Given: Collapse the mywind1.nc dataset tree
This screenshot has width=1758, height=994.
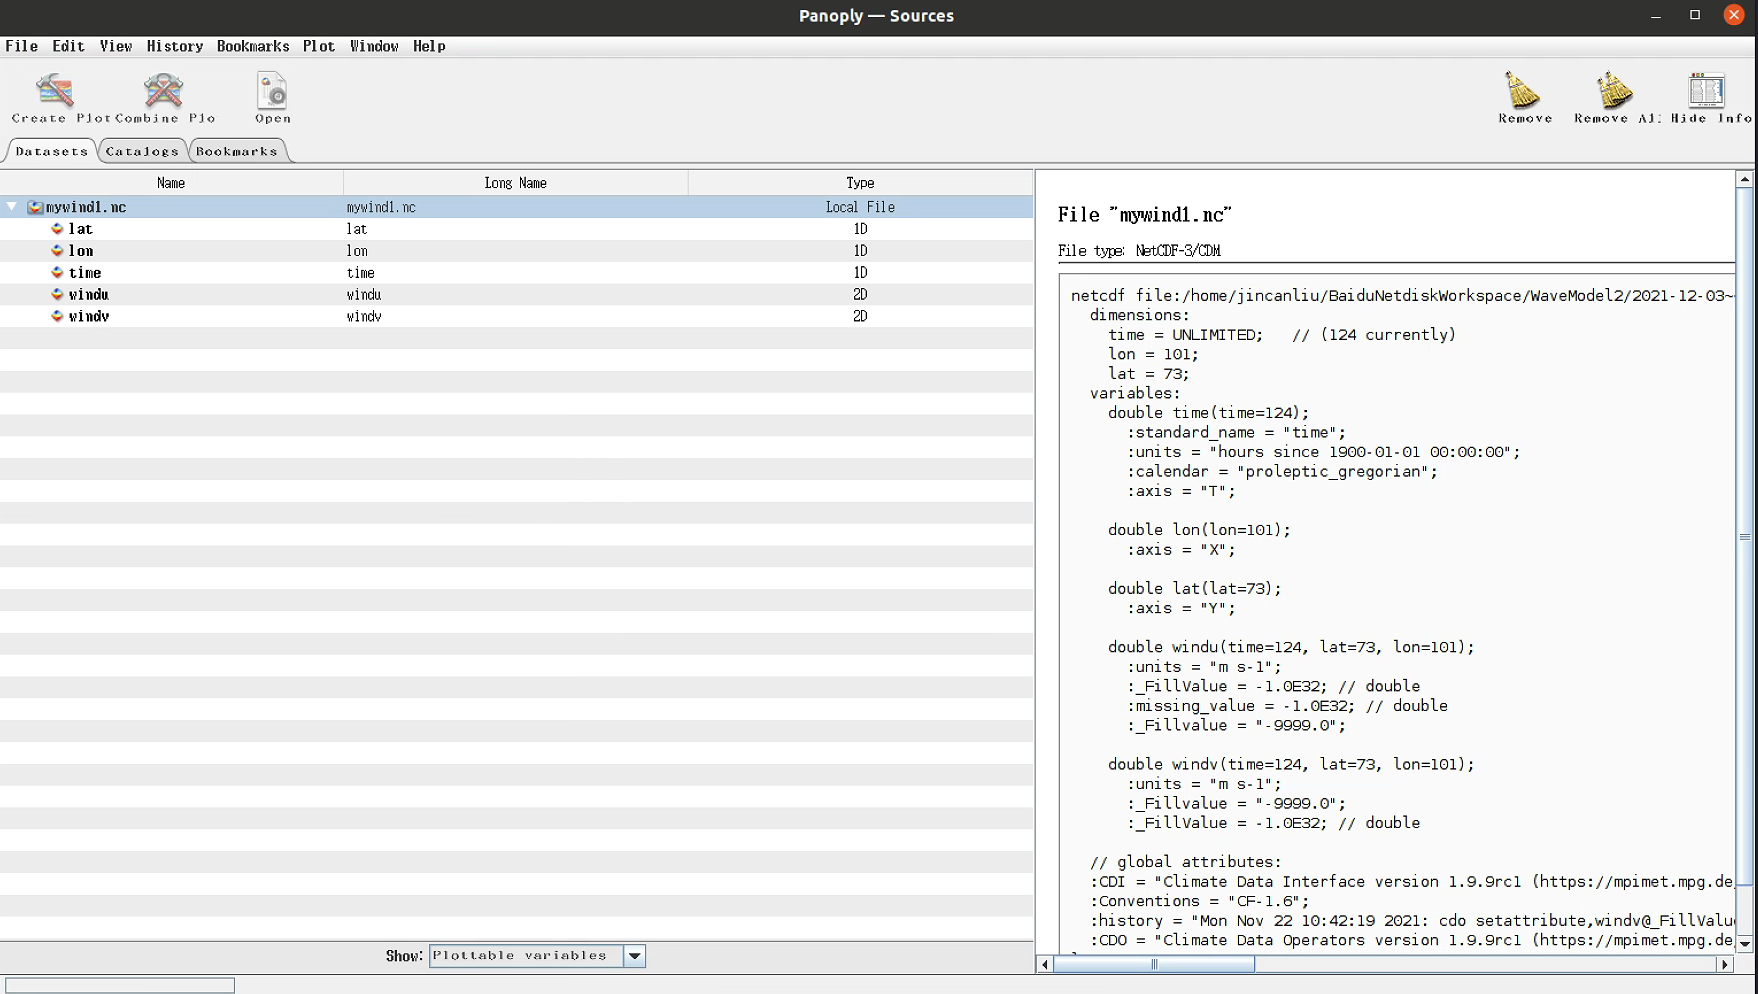Looking at the screenshot, I should (12, 207).
